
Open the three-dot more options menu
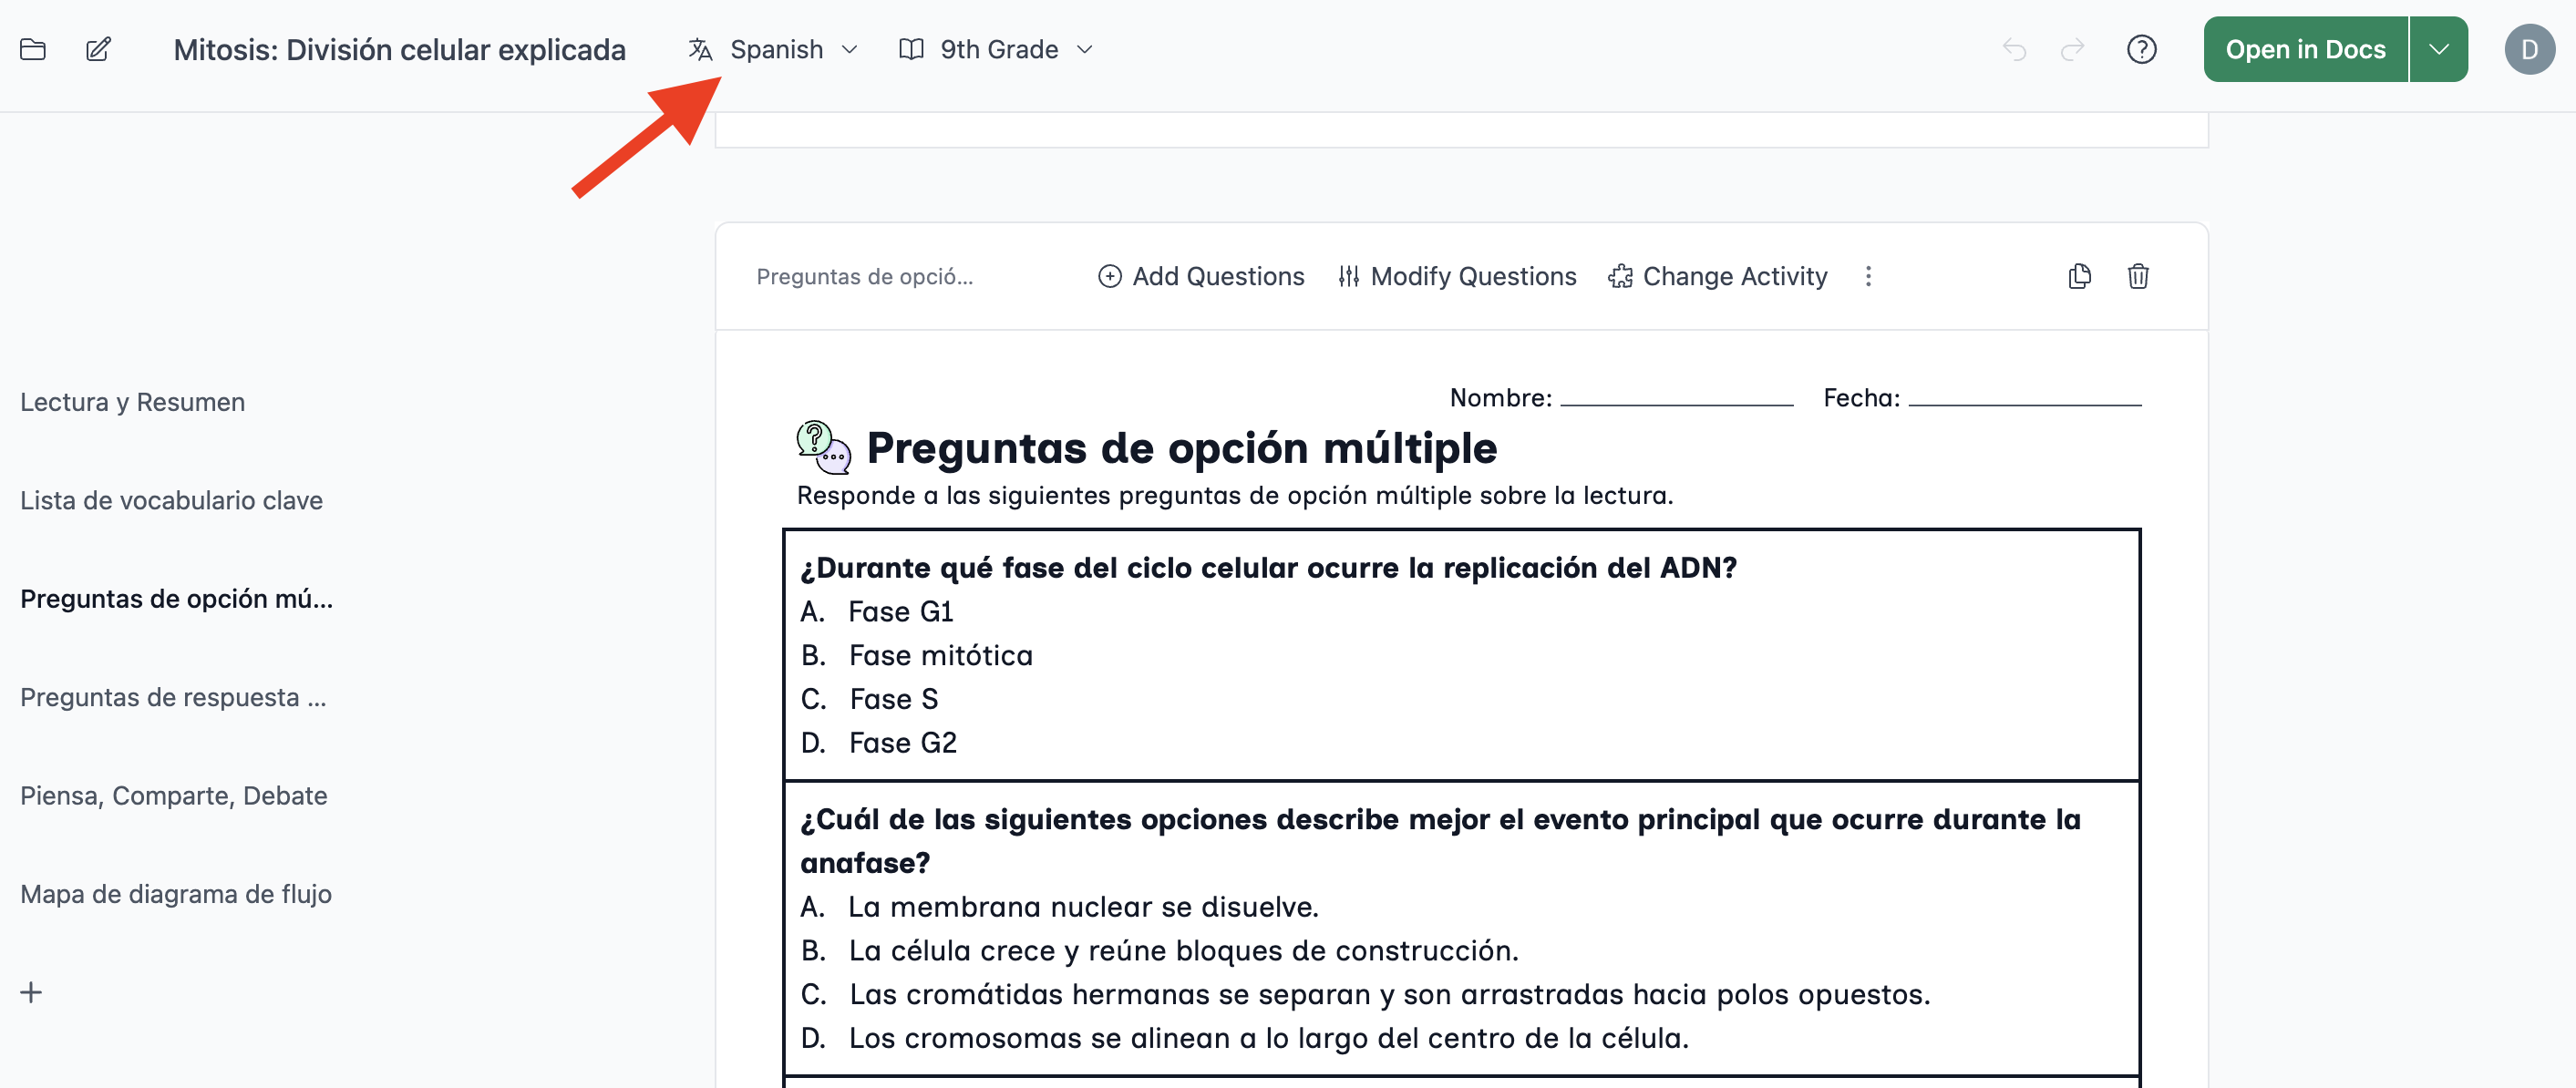(1868, 276)
